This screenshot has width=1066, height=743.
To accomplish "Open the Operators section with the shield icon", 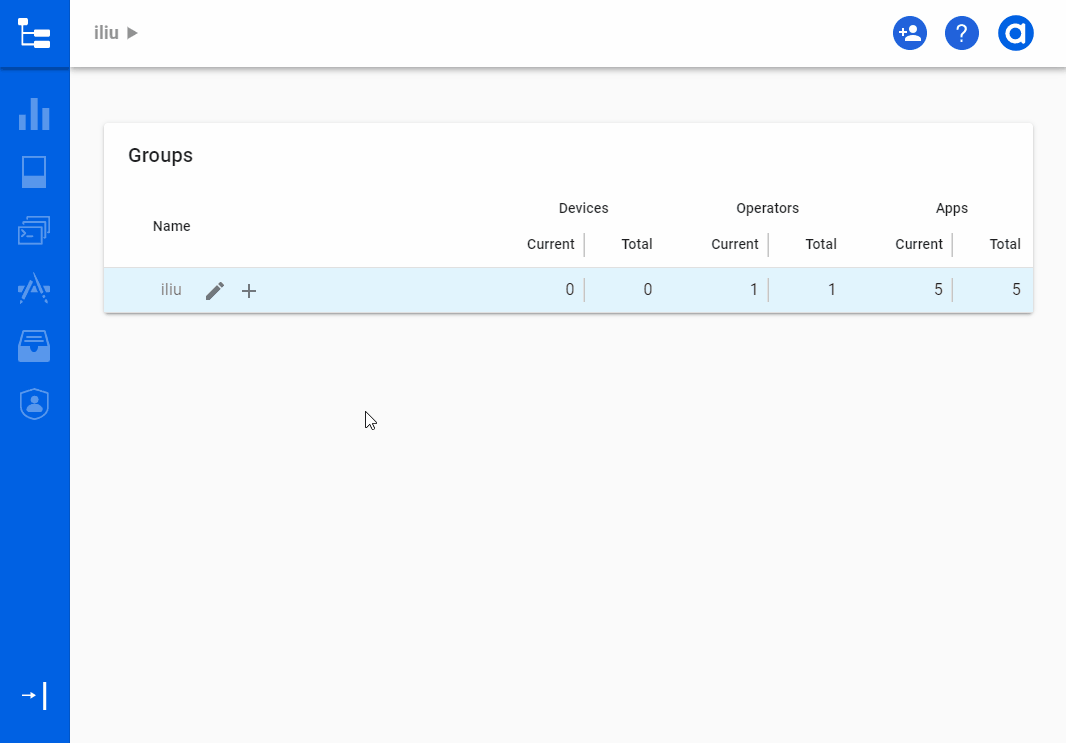I will click(34, 403).
